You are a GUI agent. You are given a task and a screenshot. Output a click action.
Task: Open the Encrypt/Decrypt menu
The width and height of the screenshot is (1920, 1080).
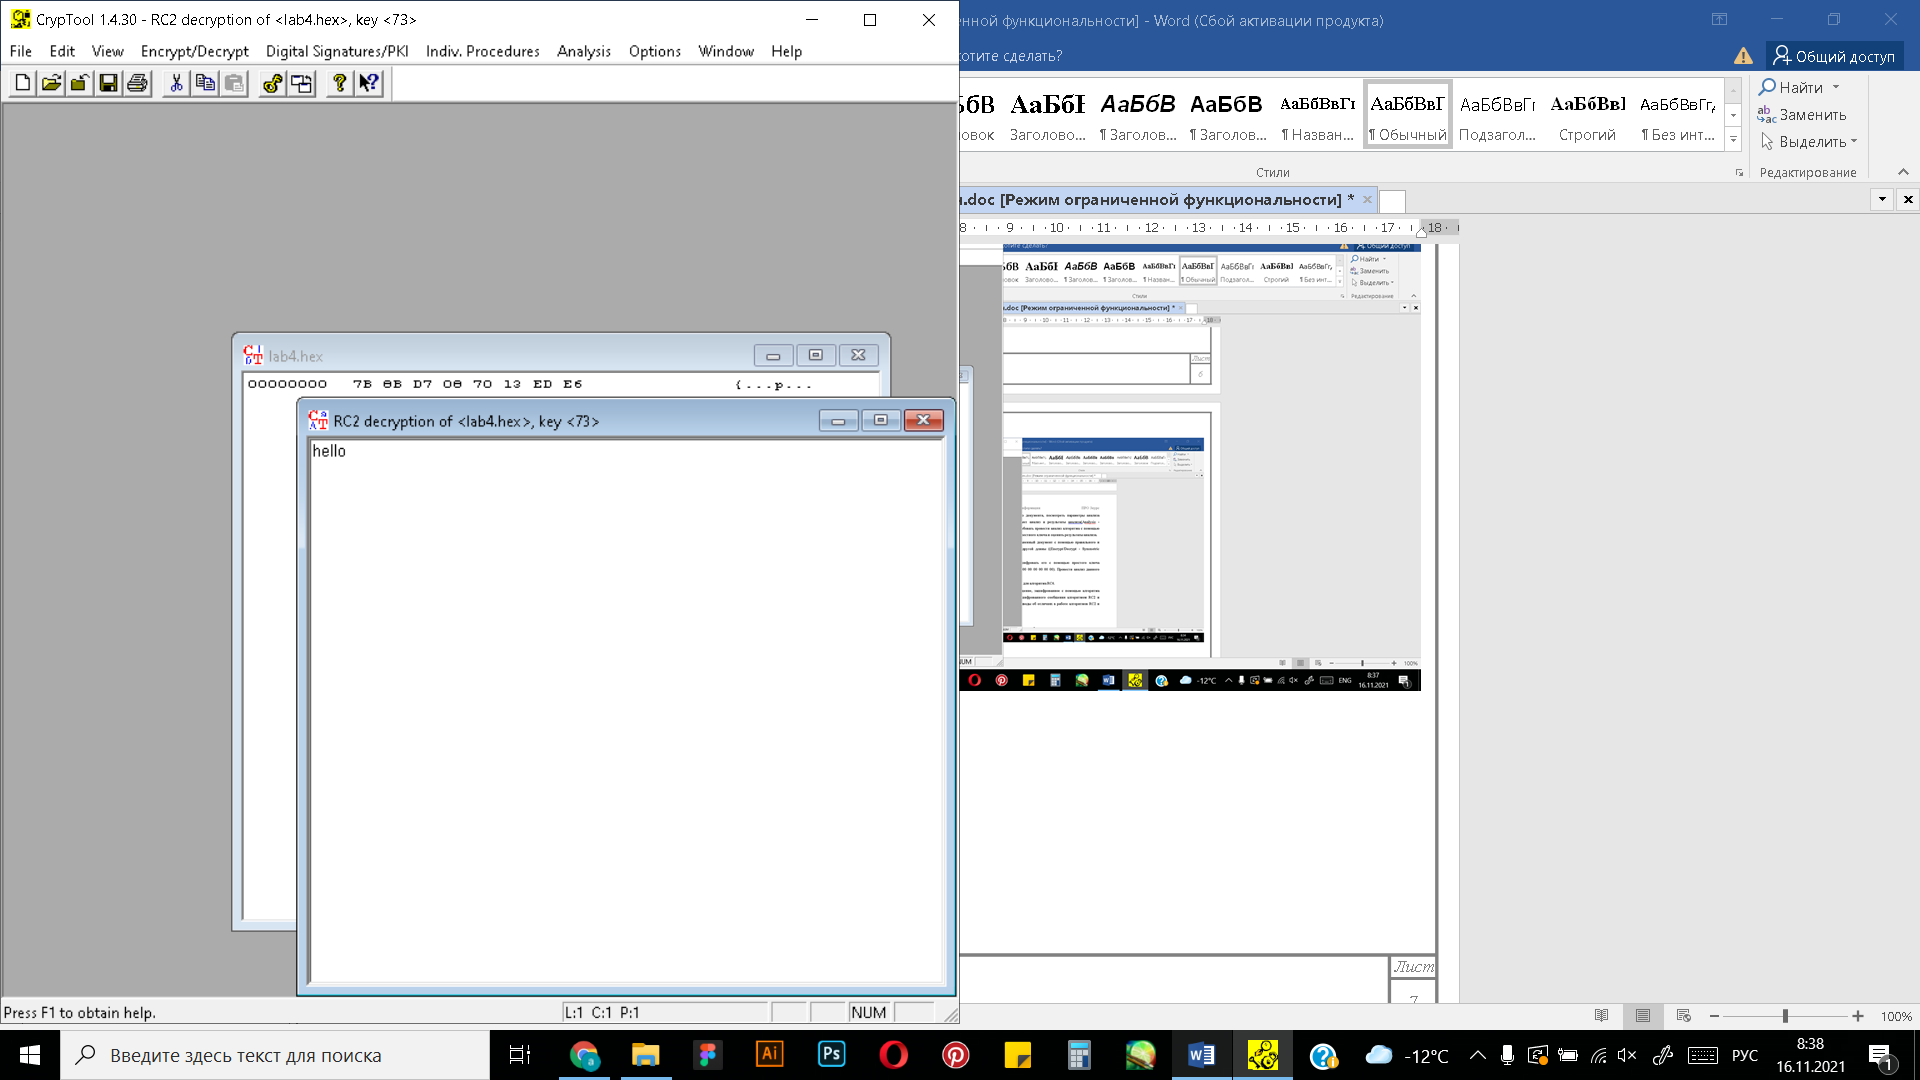click(x=195, y=51)
